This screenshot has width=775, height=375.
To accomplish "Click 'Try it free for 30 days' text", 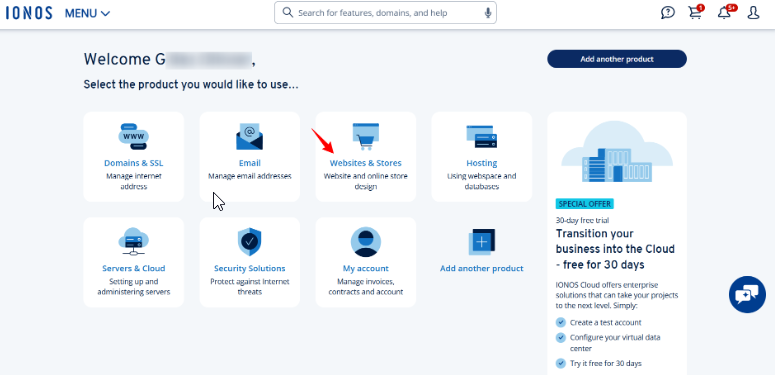I will tap(605, 363).
